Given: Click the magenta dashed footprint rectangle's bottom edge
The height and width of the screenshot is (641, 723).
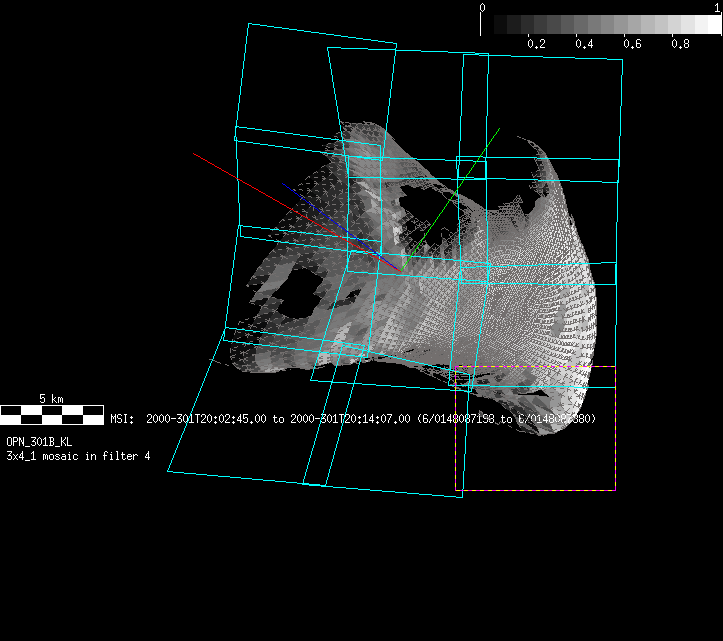Looking at the screenshot, I should pos(535,490).
